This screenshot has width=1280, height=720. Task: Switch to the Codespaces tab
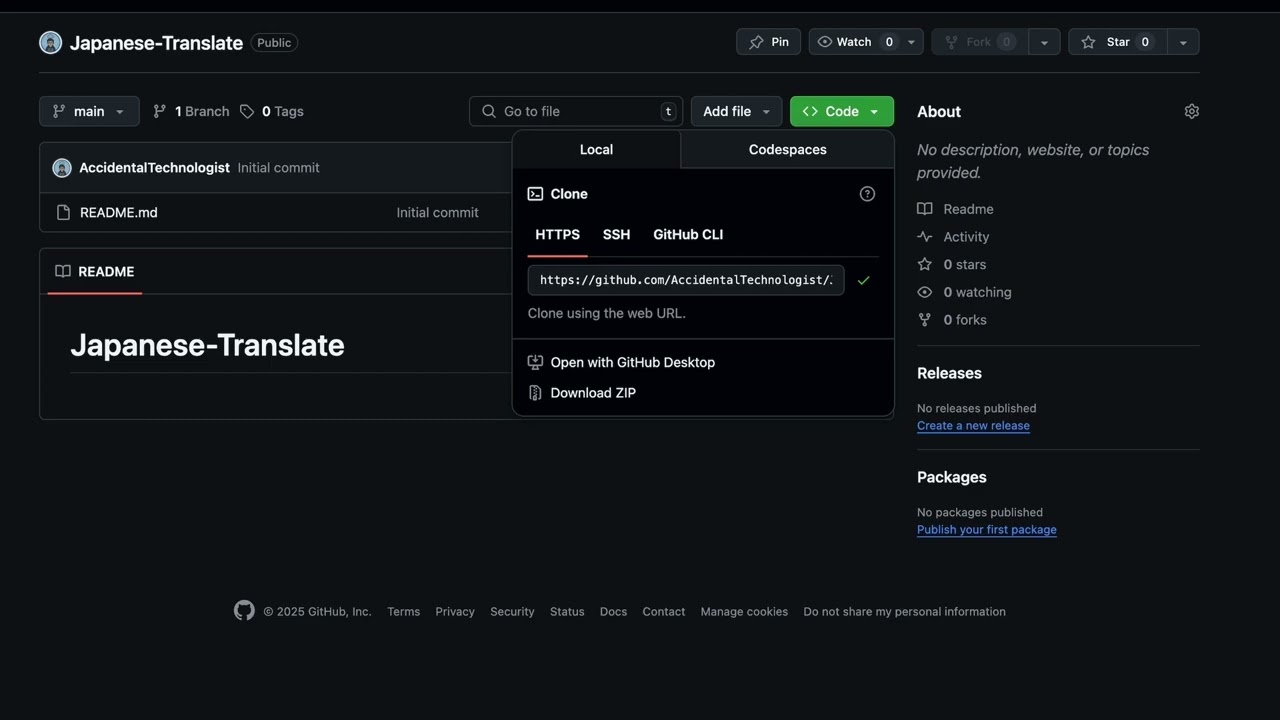pyautogui.click(x=788, y=149)
